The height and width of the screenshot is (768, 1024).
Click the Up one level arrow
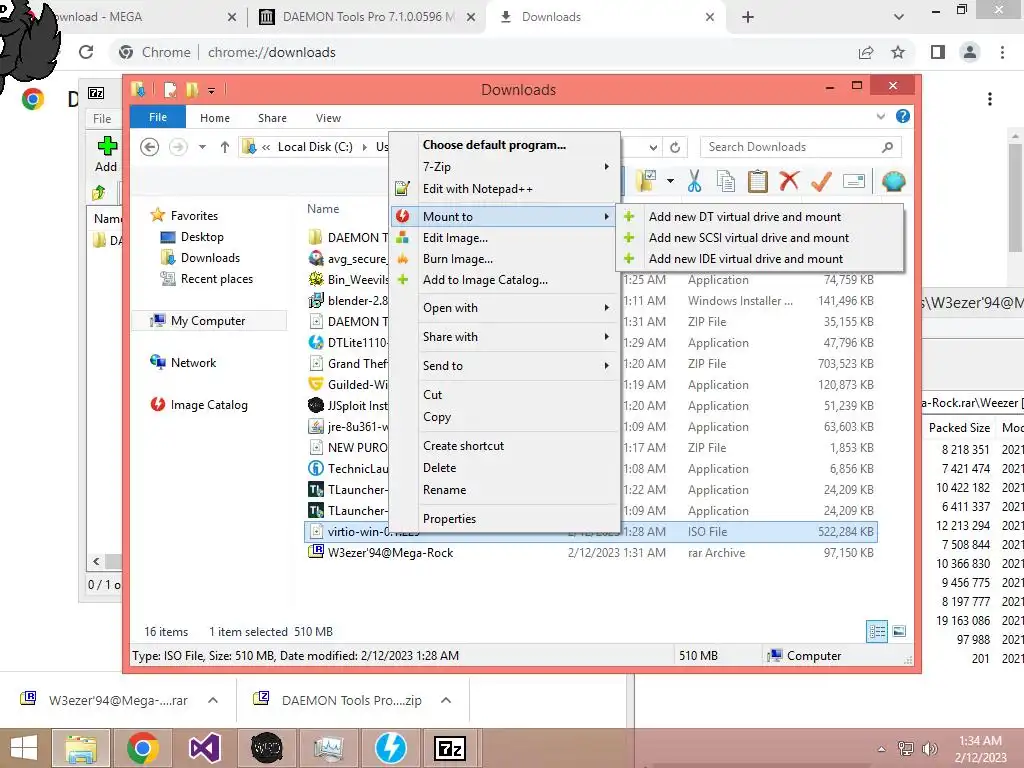[x=225, y=147]
